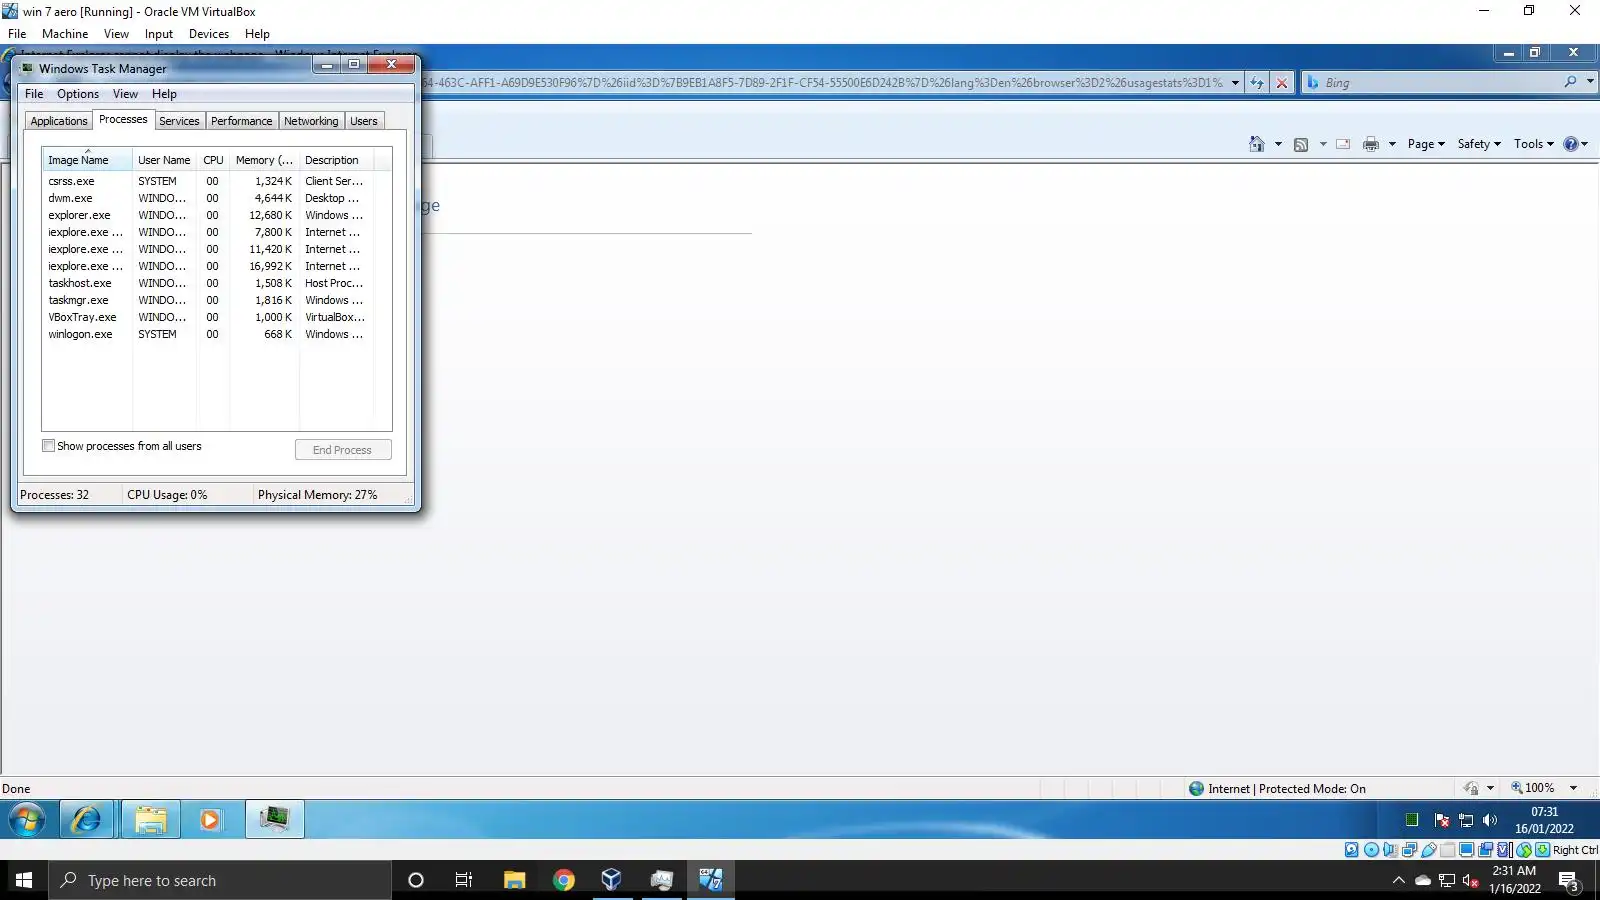This screenshot has width=1600, height=900.
Task: Expand the Home button dropdown arrow
Action: click(1278, 144)
